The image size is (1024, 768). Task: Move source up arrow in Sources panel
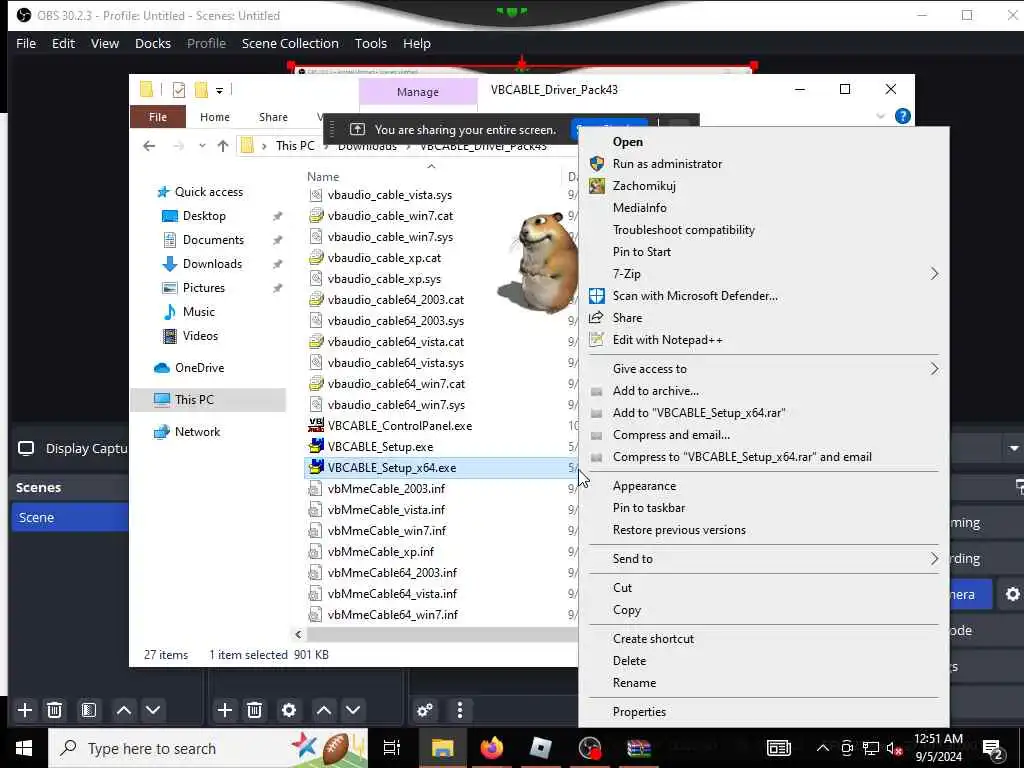[323, 710]
